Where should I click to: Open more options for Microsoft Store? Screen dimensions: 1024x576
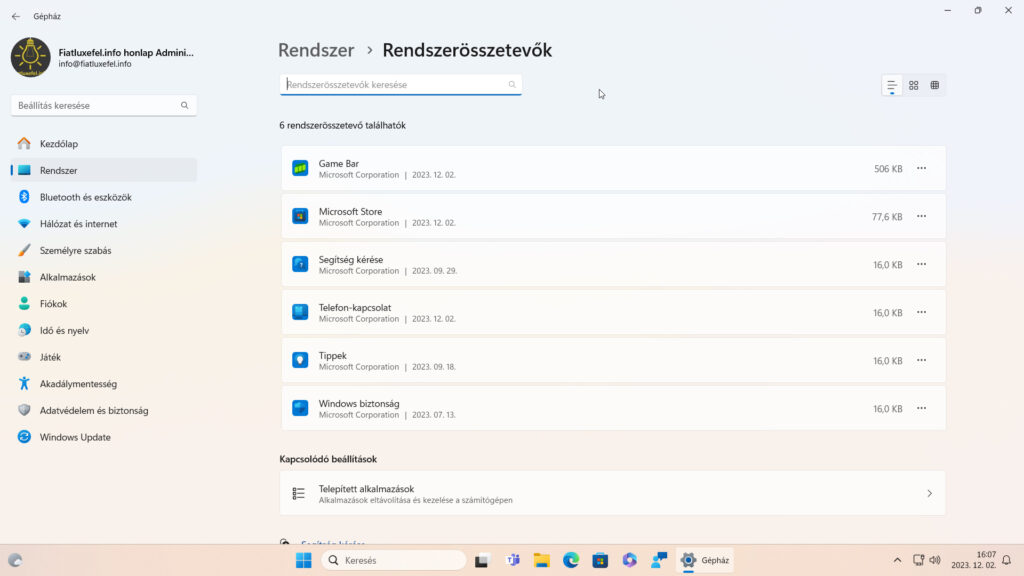(x=921, y=216)
